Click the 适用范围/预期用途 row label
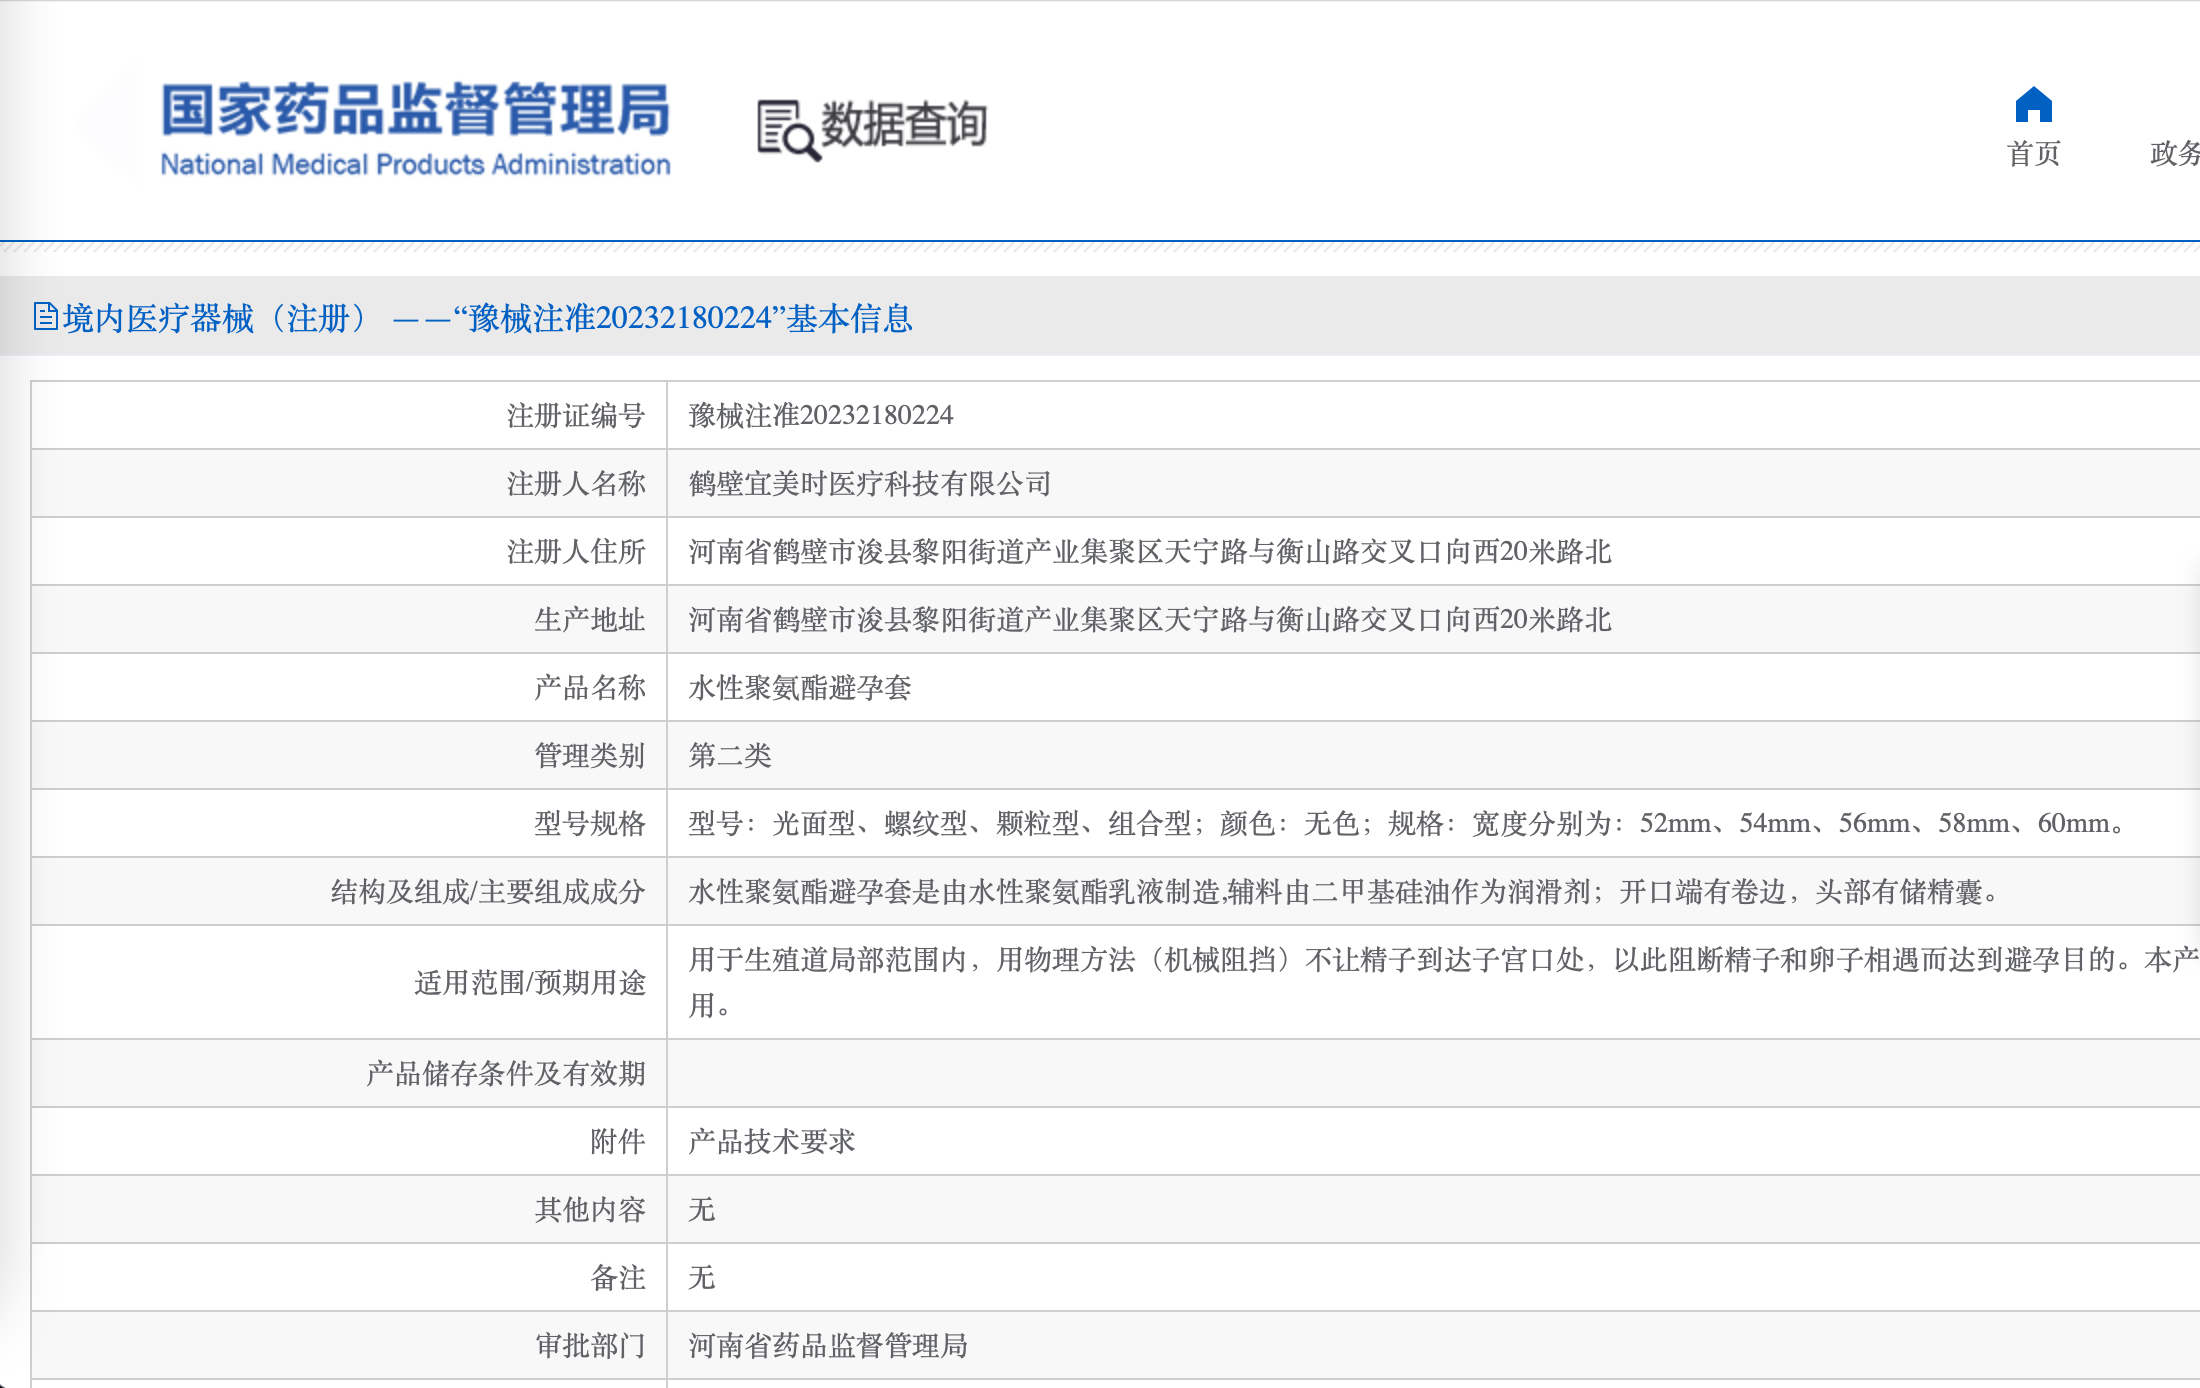 click(x=529, y=983)
